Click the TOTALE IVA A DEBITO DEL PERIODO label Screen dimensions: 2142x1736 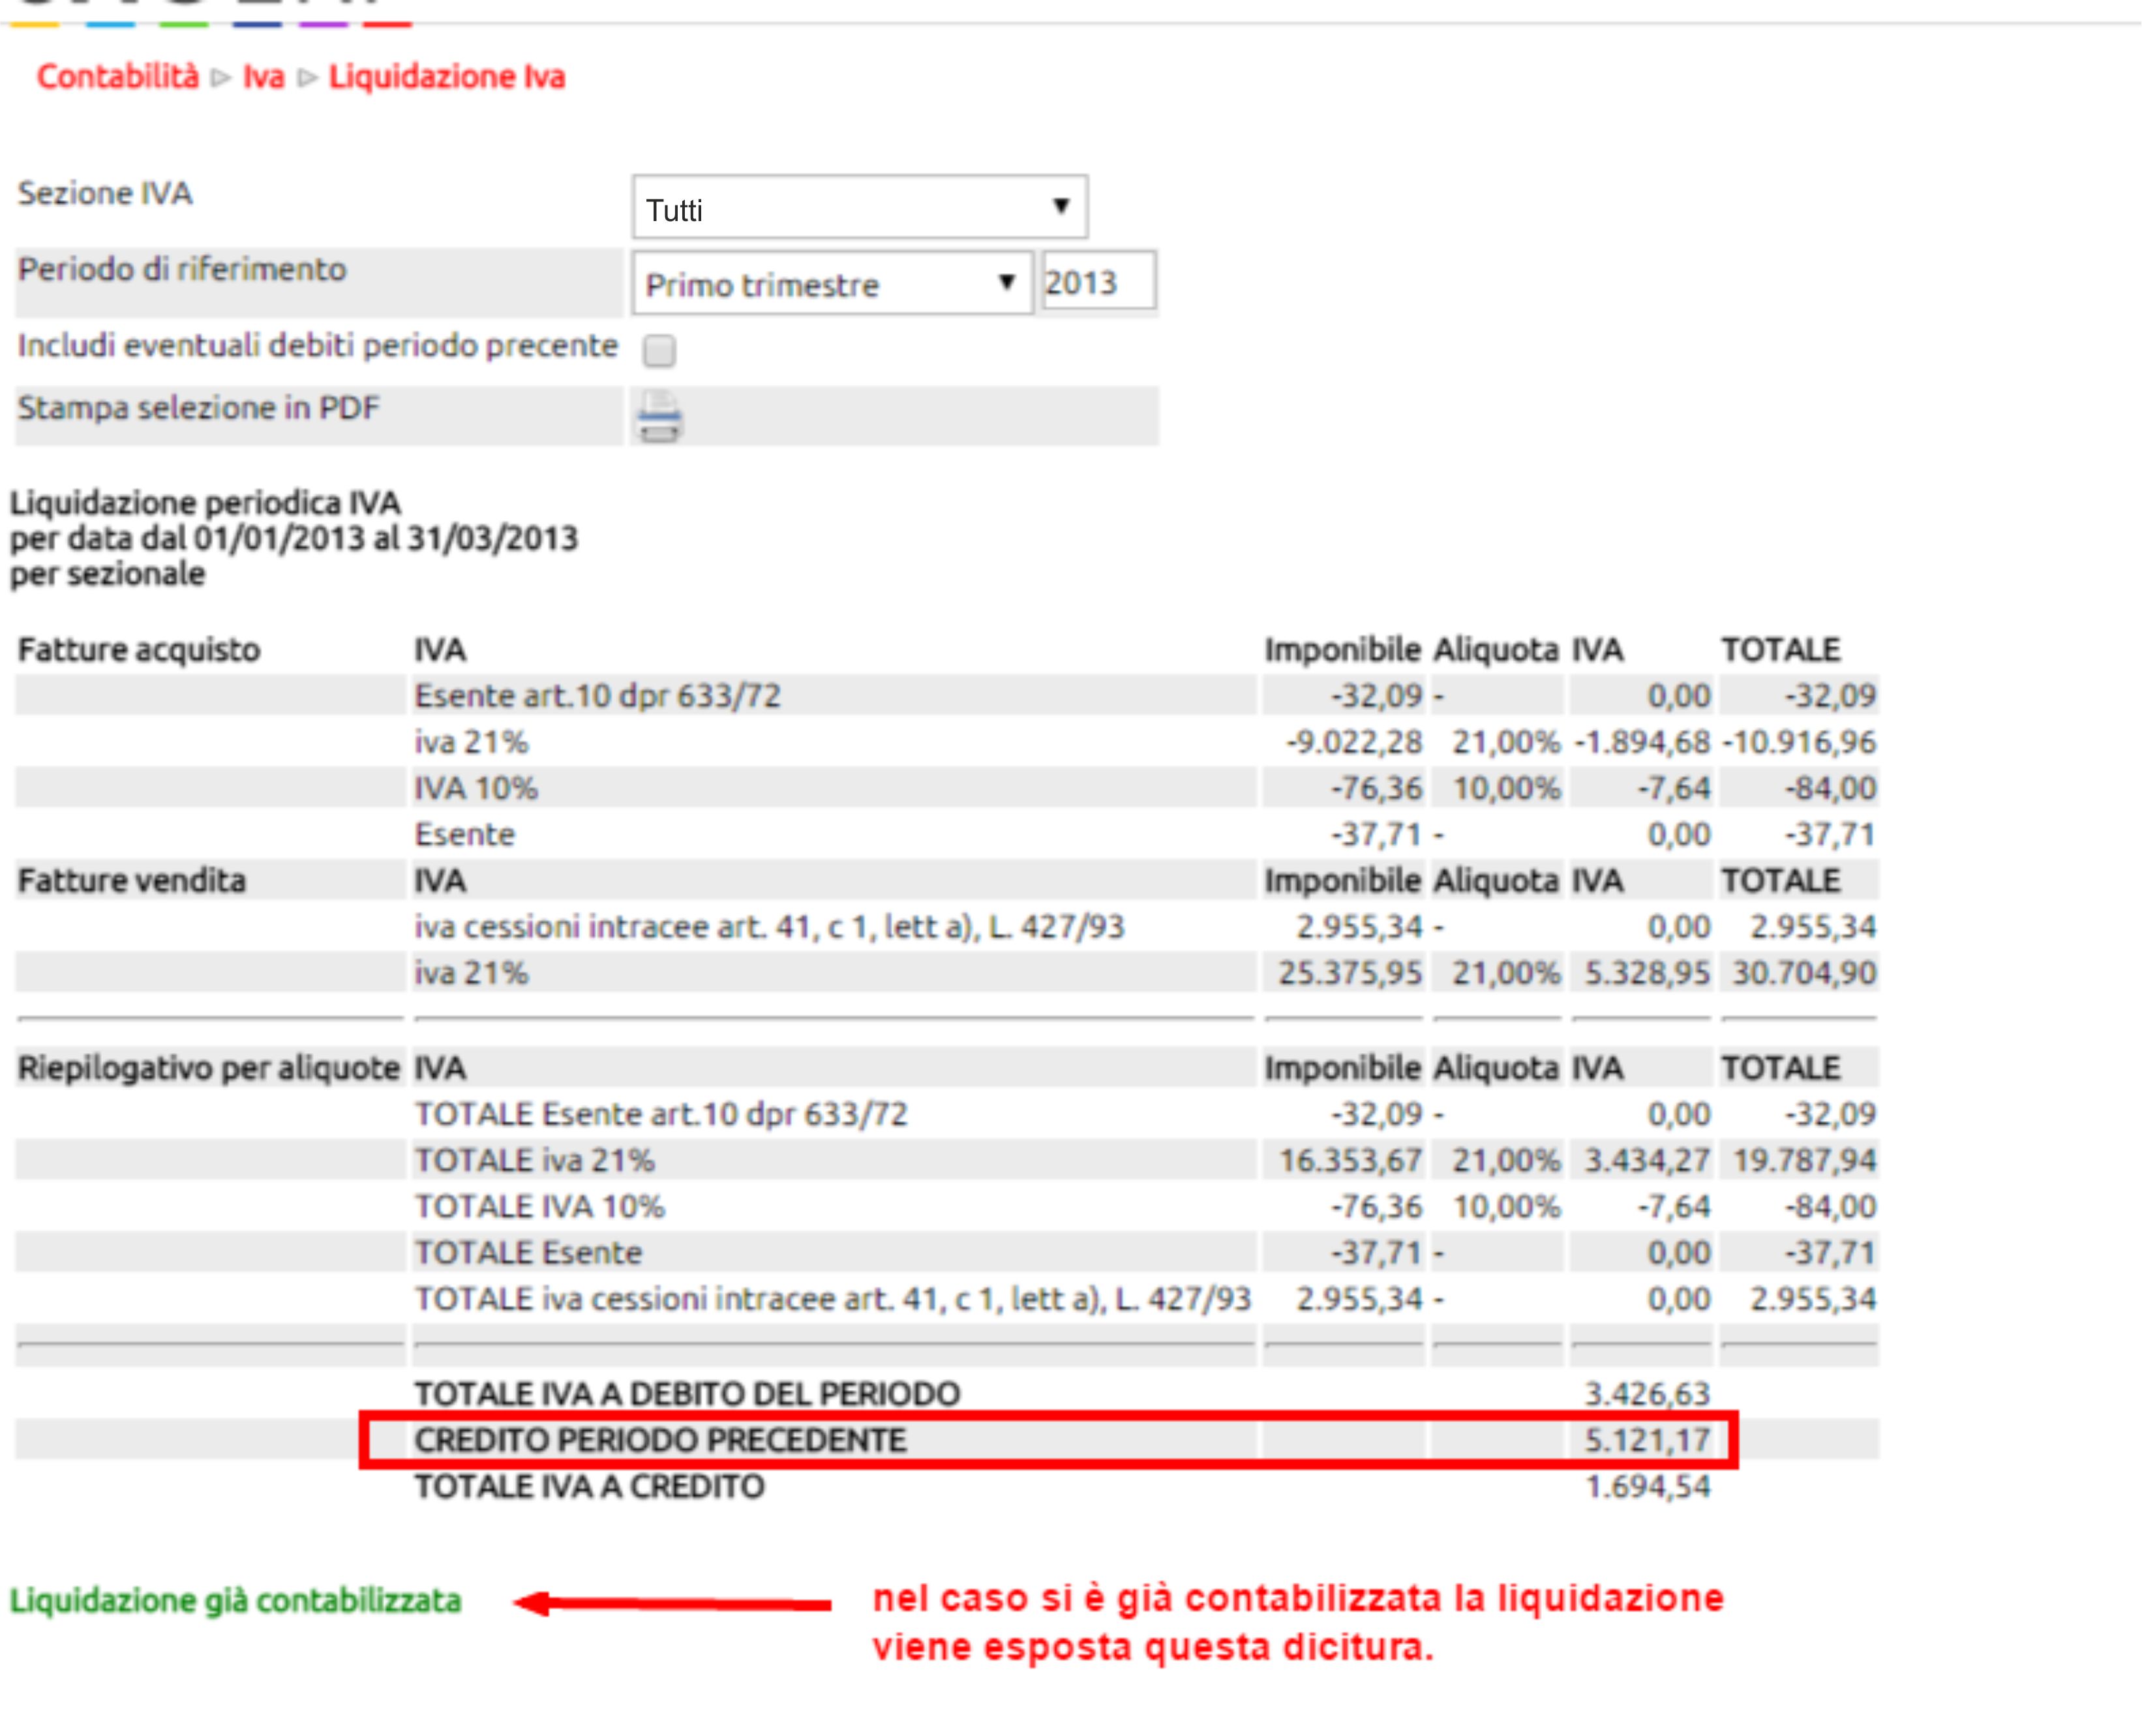[688, 1394]
